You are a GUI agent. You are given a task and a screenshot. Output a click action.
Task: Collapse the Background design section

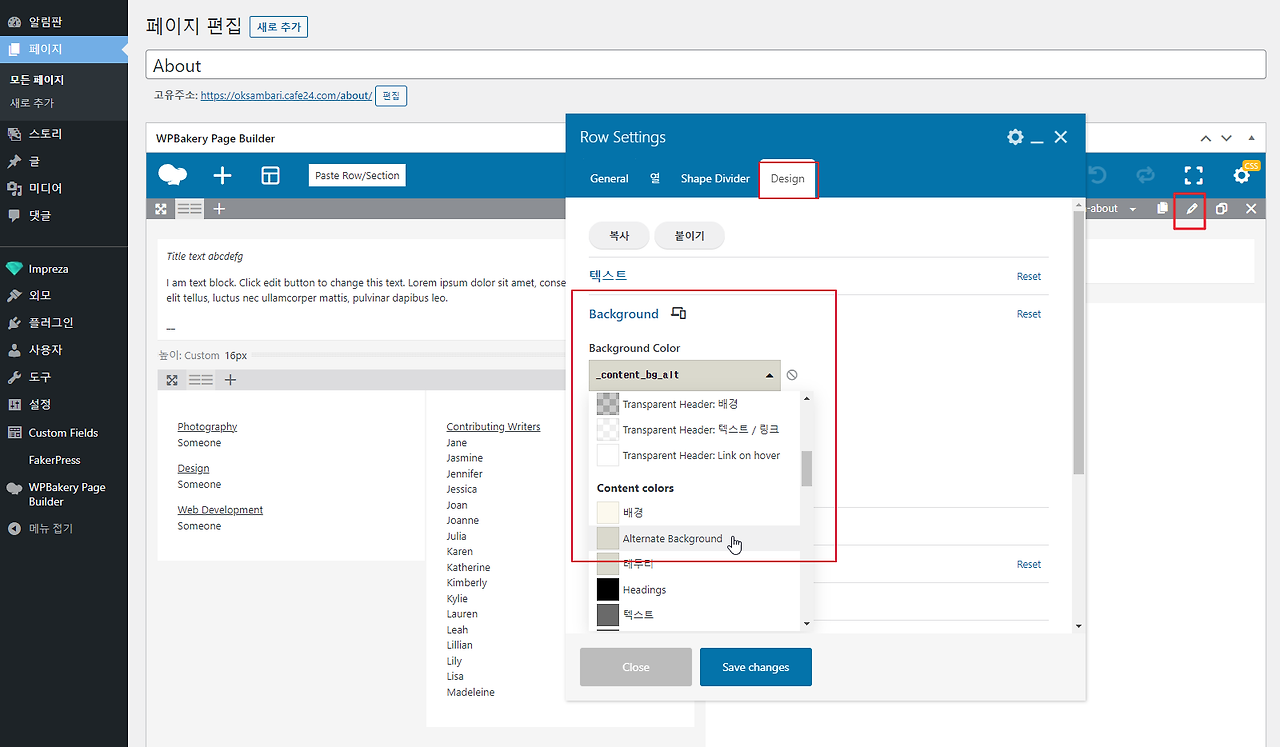(x=623, y=314)
